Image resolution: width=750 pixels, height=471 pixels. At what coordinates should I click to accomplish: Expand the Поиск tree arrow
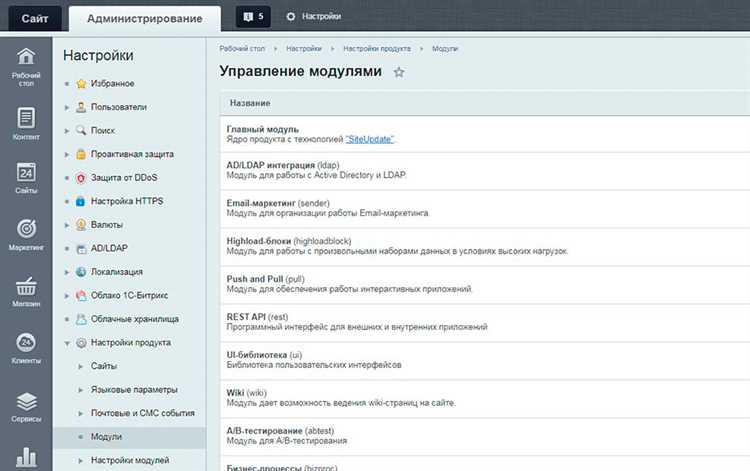point(67,131)
